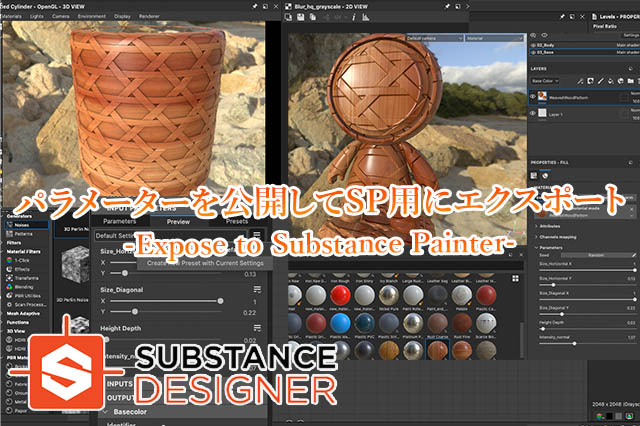Select the Transforms filter category
This screenshot has height=426, width=640.
(x=22, y=278)
